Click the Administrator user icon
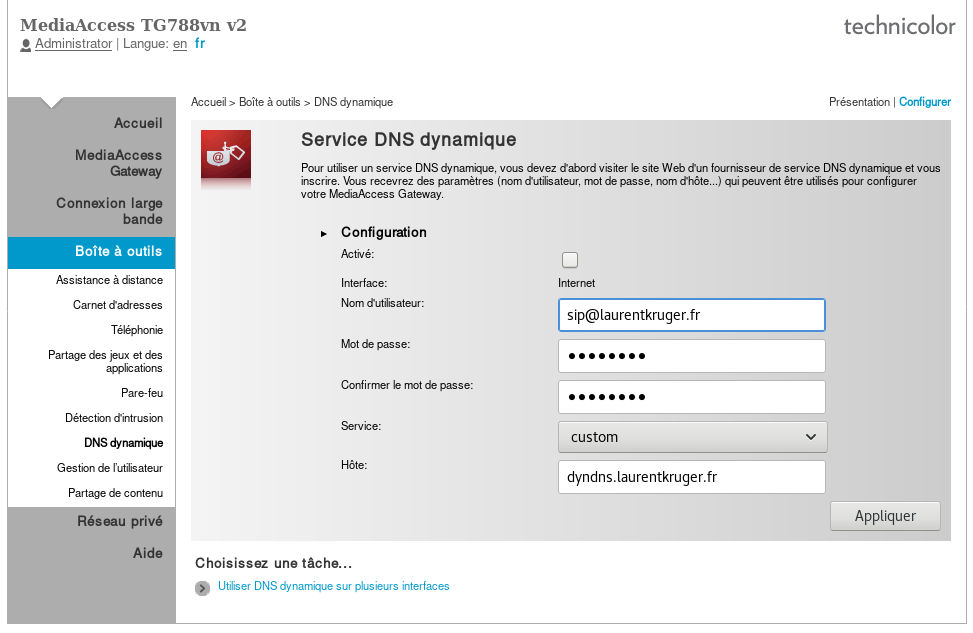 (25, 45)
